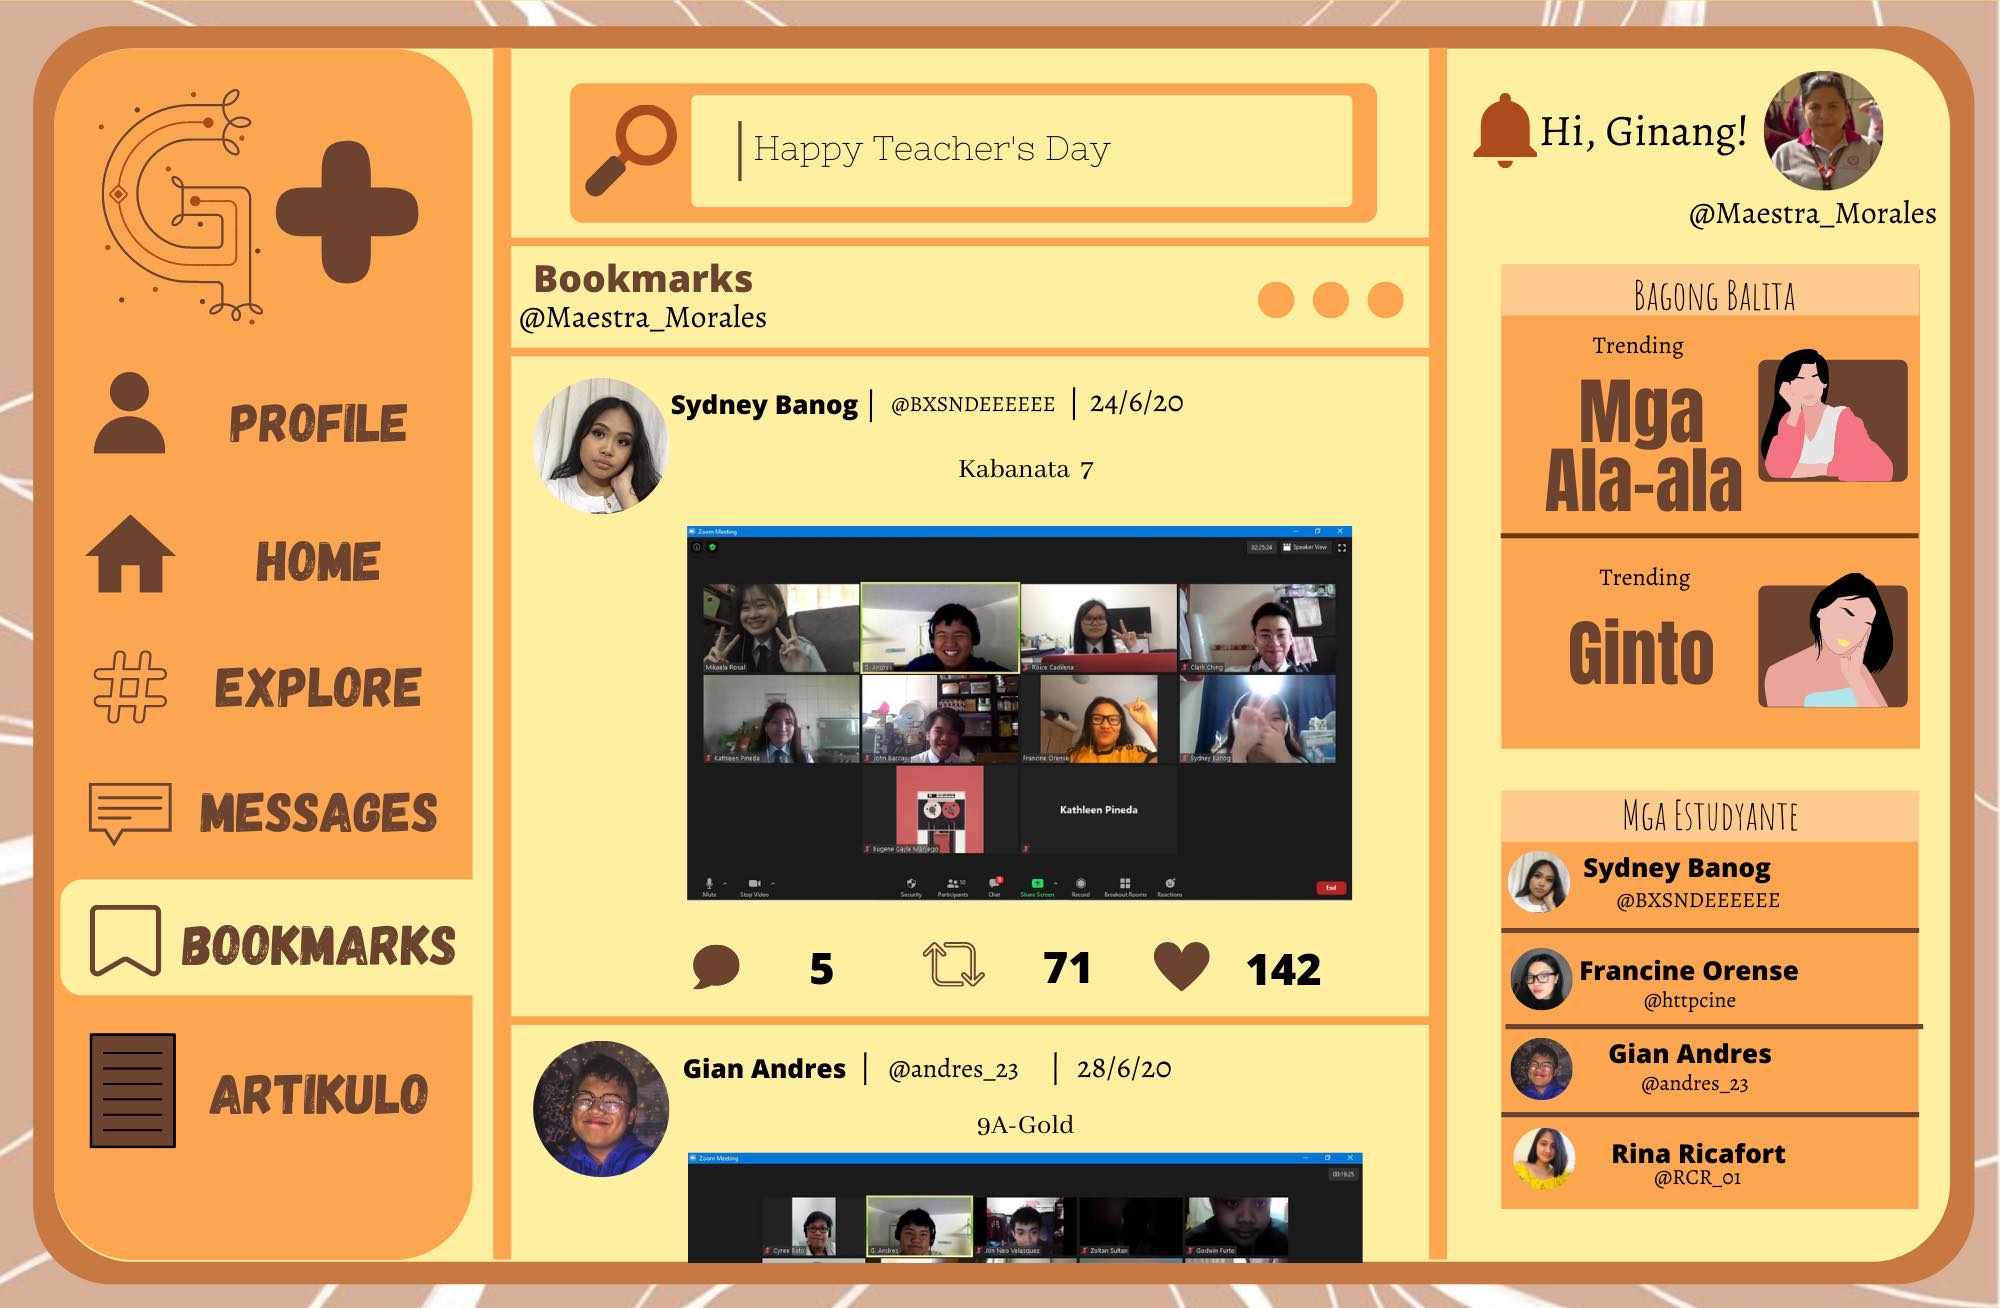Click in the Happy Teacher's Day search field

click(x=1020, y=151)
